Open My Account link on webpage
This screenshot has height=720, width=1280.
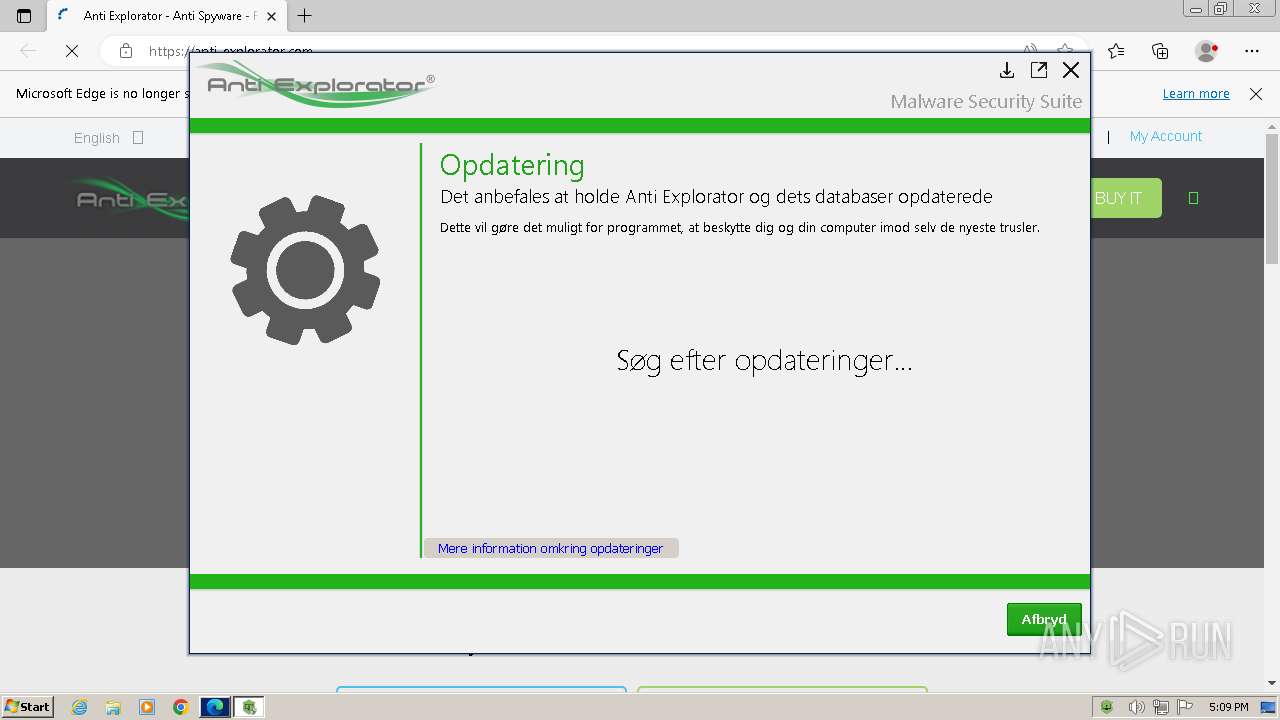click(x=1166, y=136)
